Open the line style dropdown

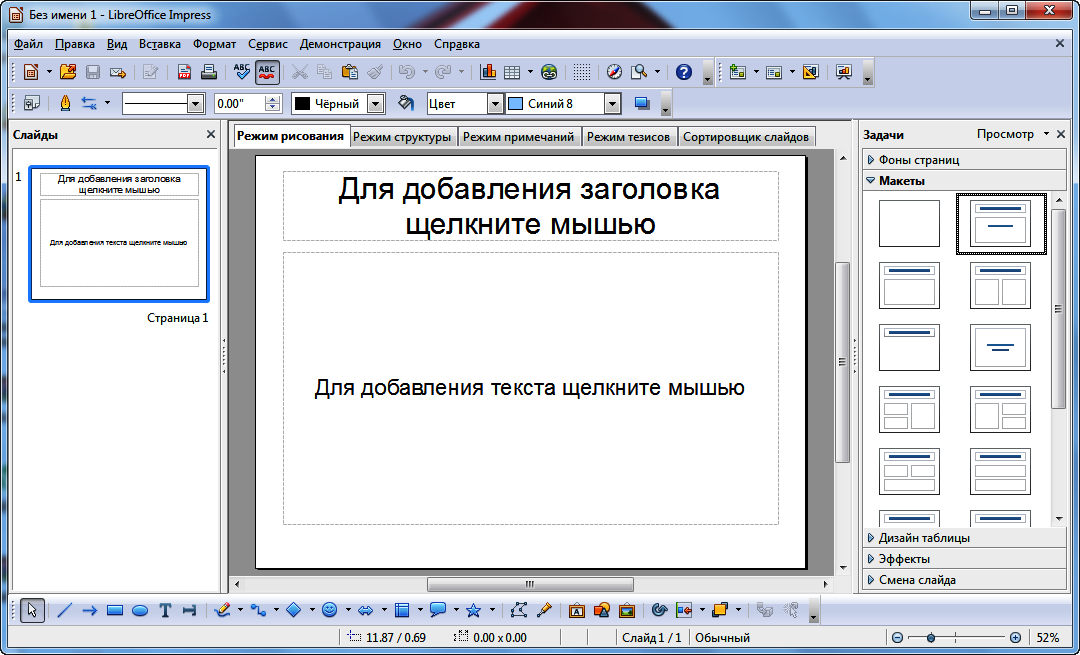pos(196,104)
